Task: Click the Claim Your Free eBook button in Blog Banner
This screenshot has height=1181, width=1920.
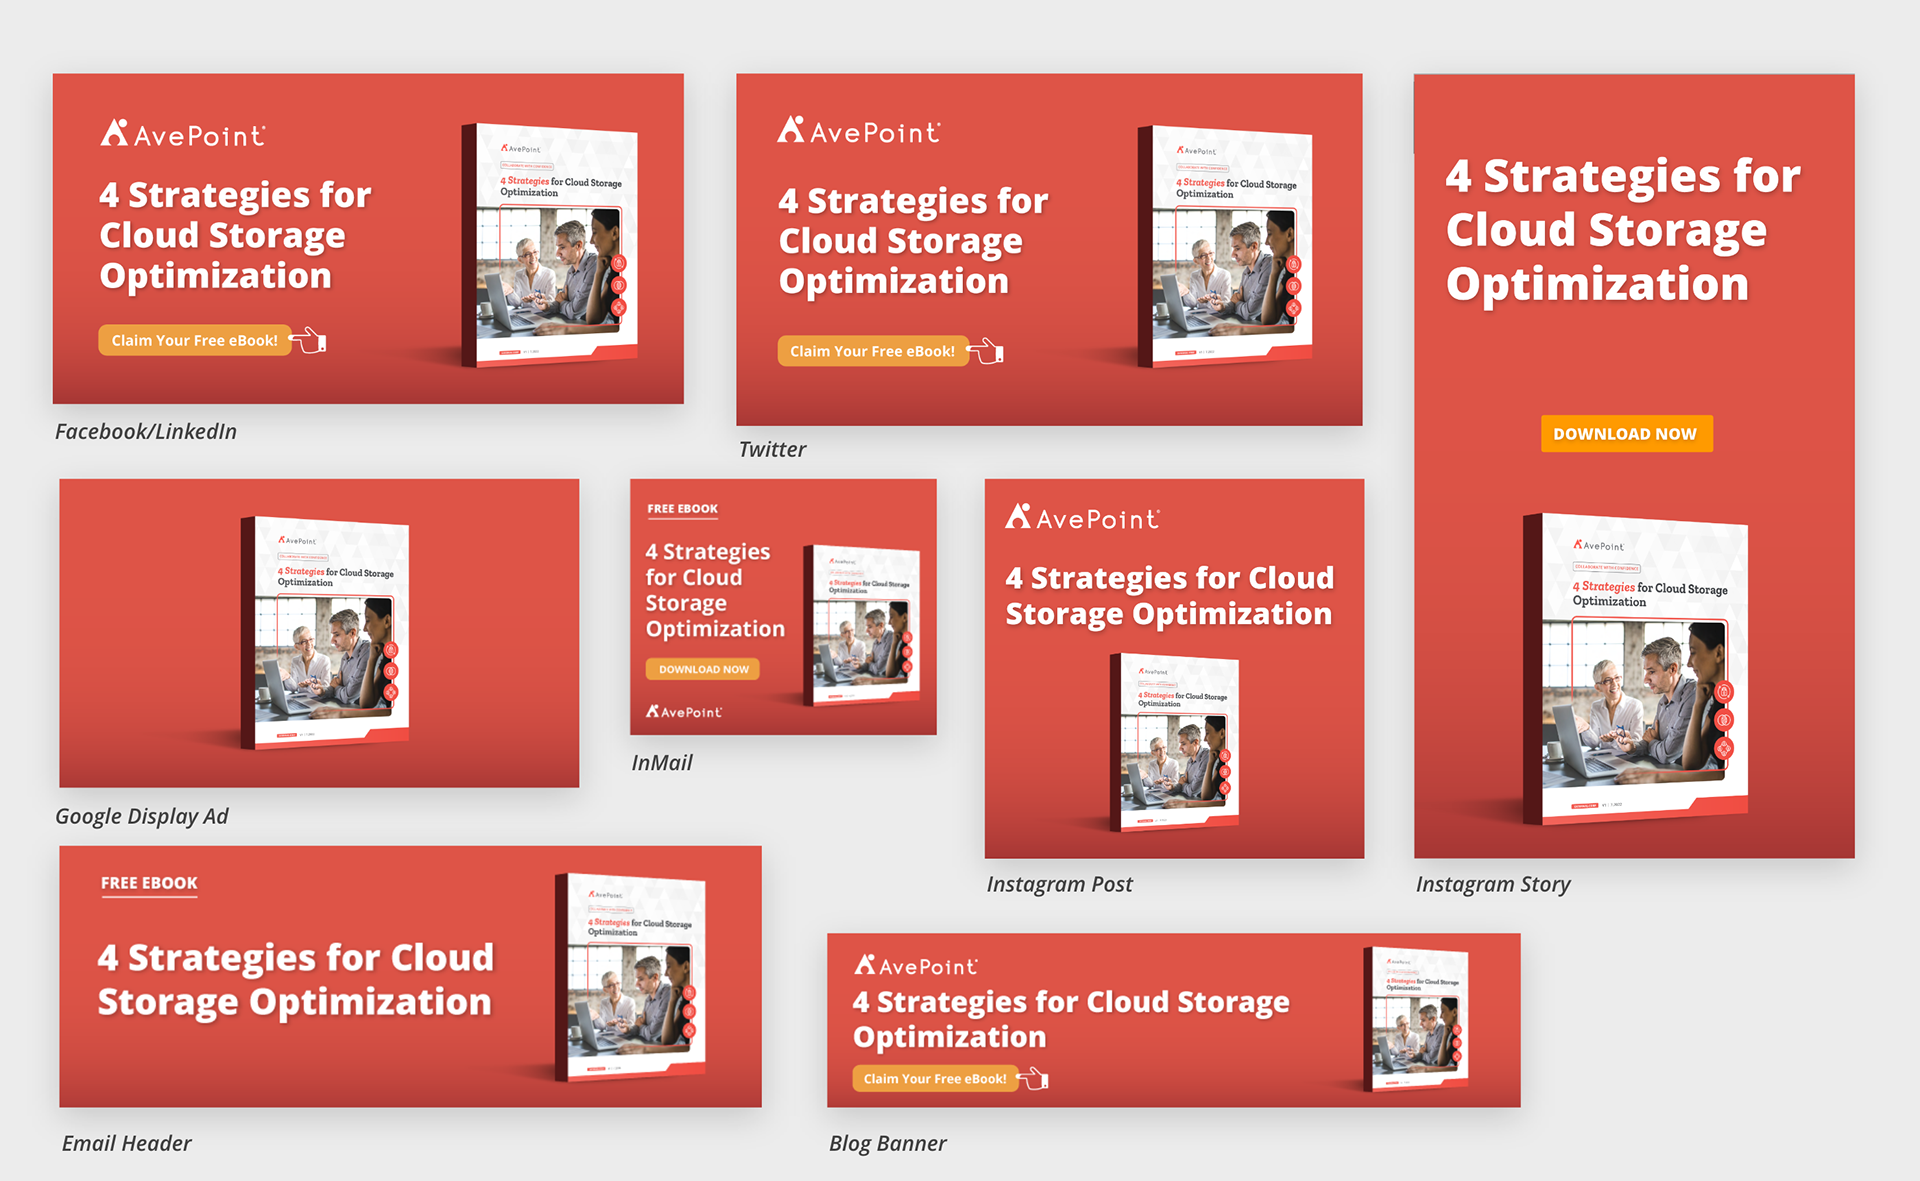Action: 935,1079
